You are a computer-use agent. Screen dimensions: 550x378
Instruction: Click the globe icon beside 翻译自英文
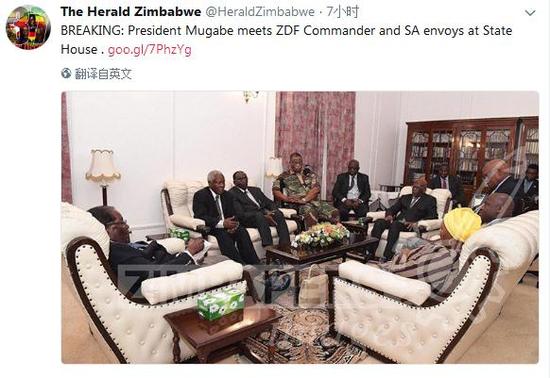66,74
